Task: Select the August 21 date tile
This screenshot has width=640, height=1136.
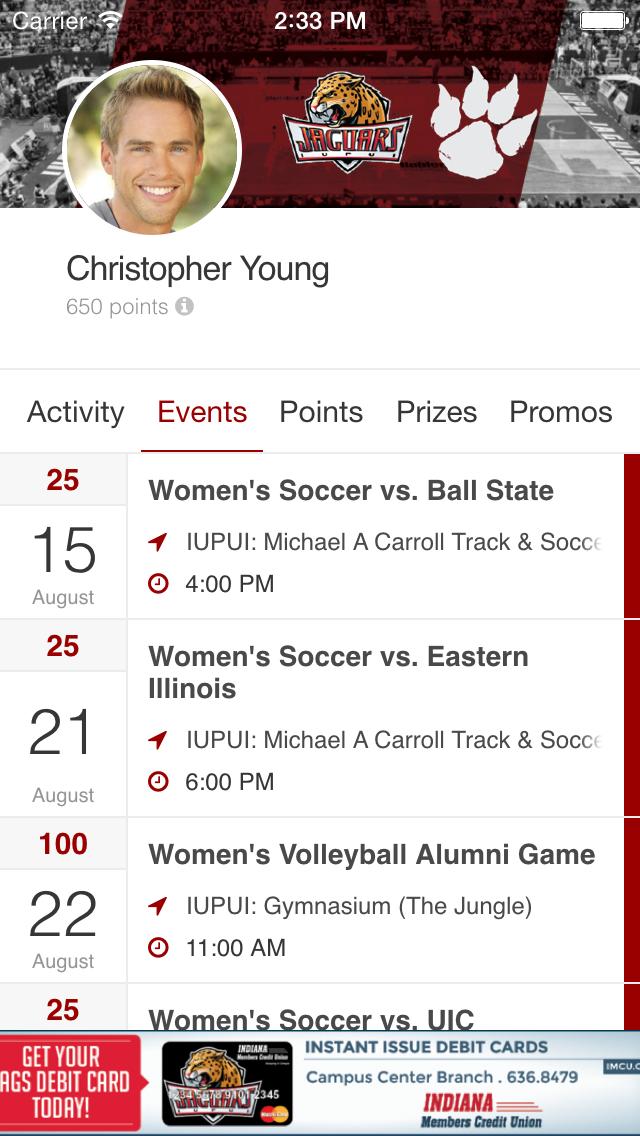Action: coord(63,745)
